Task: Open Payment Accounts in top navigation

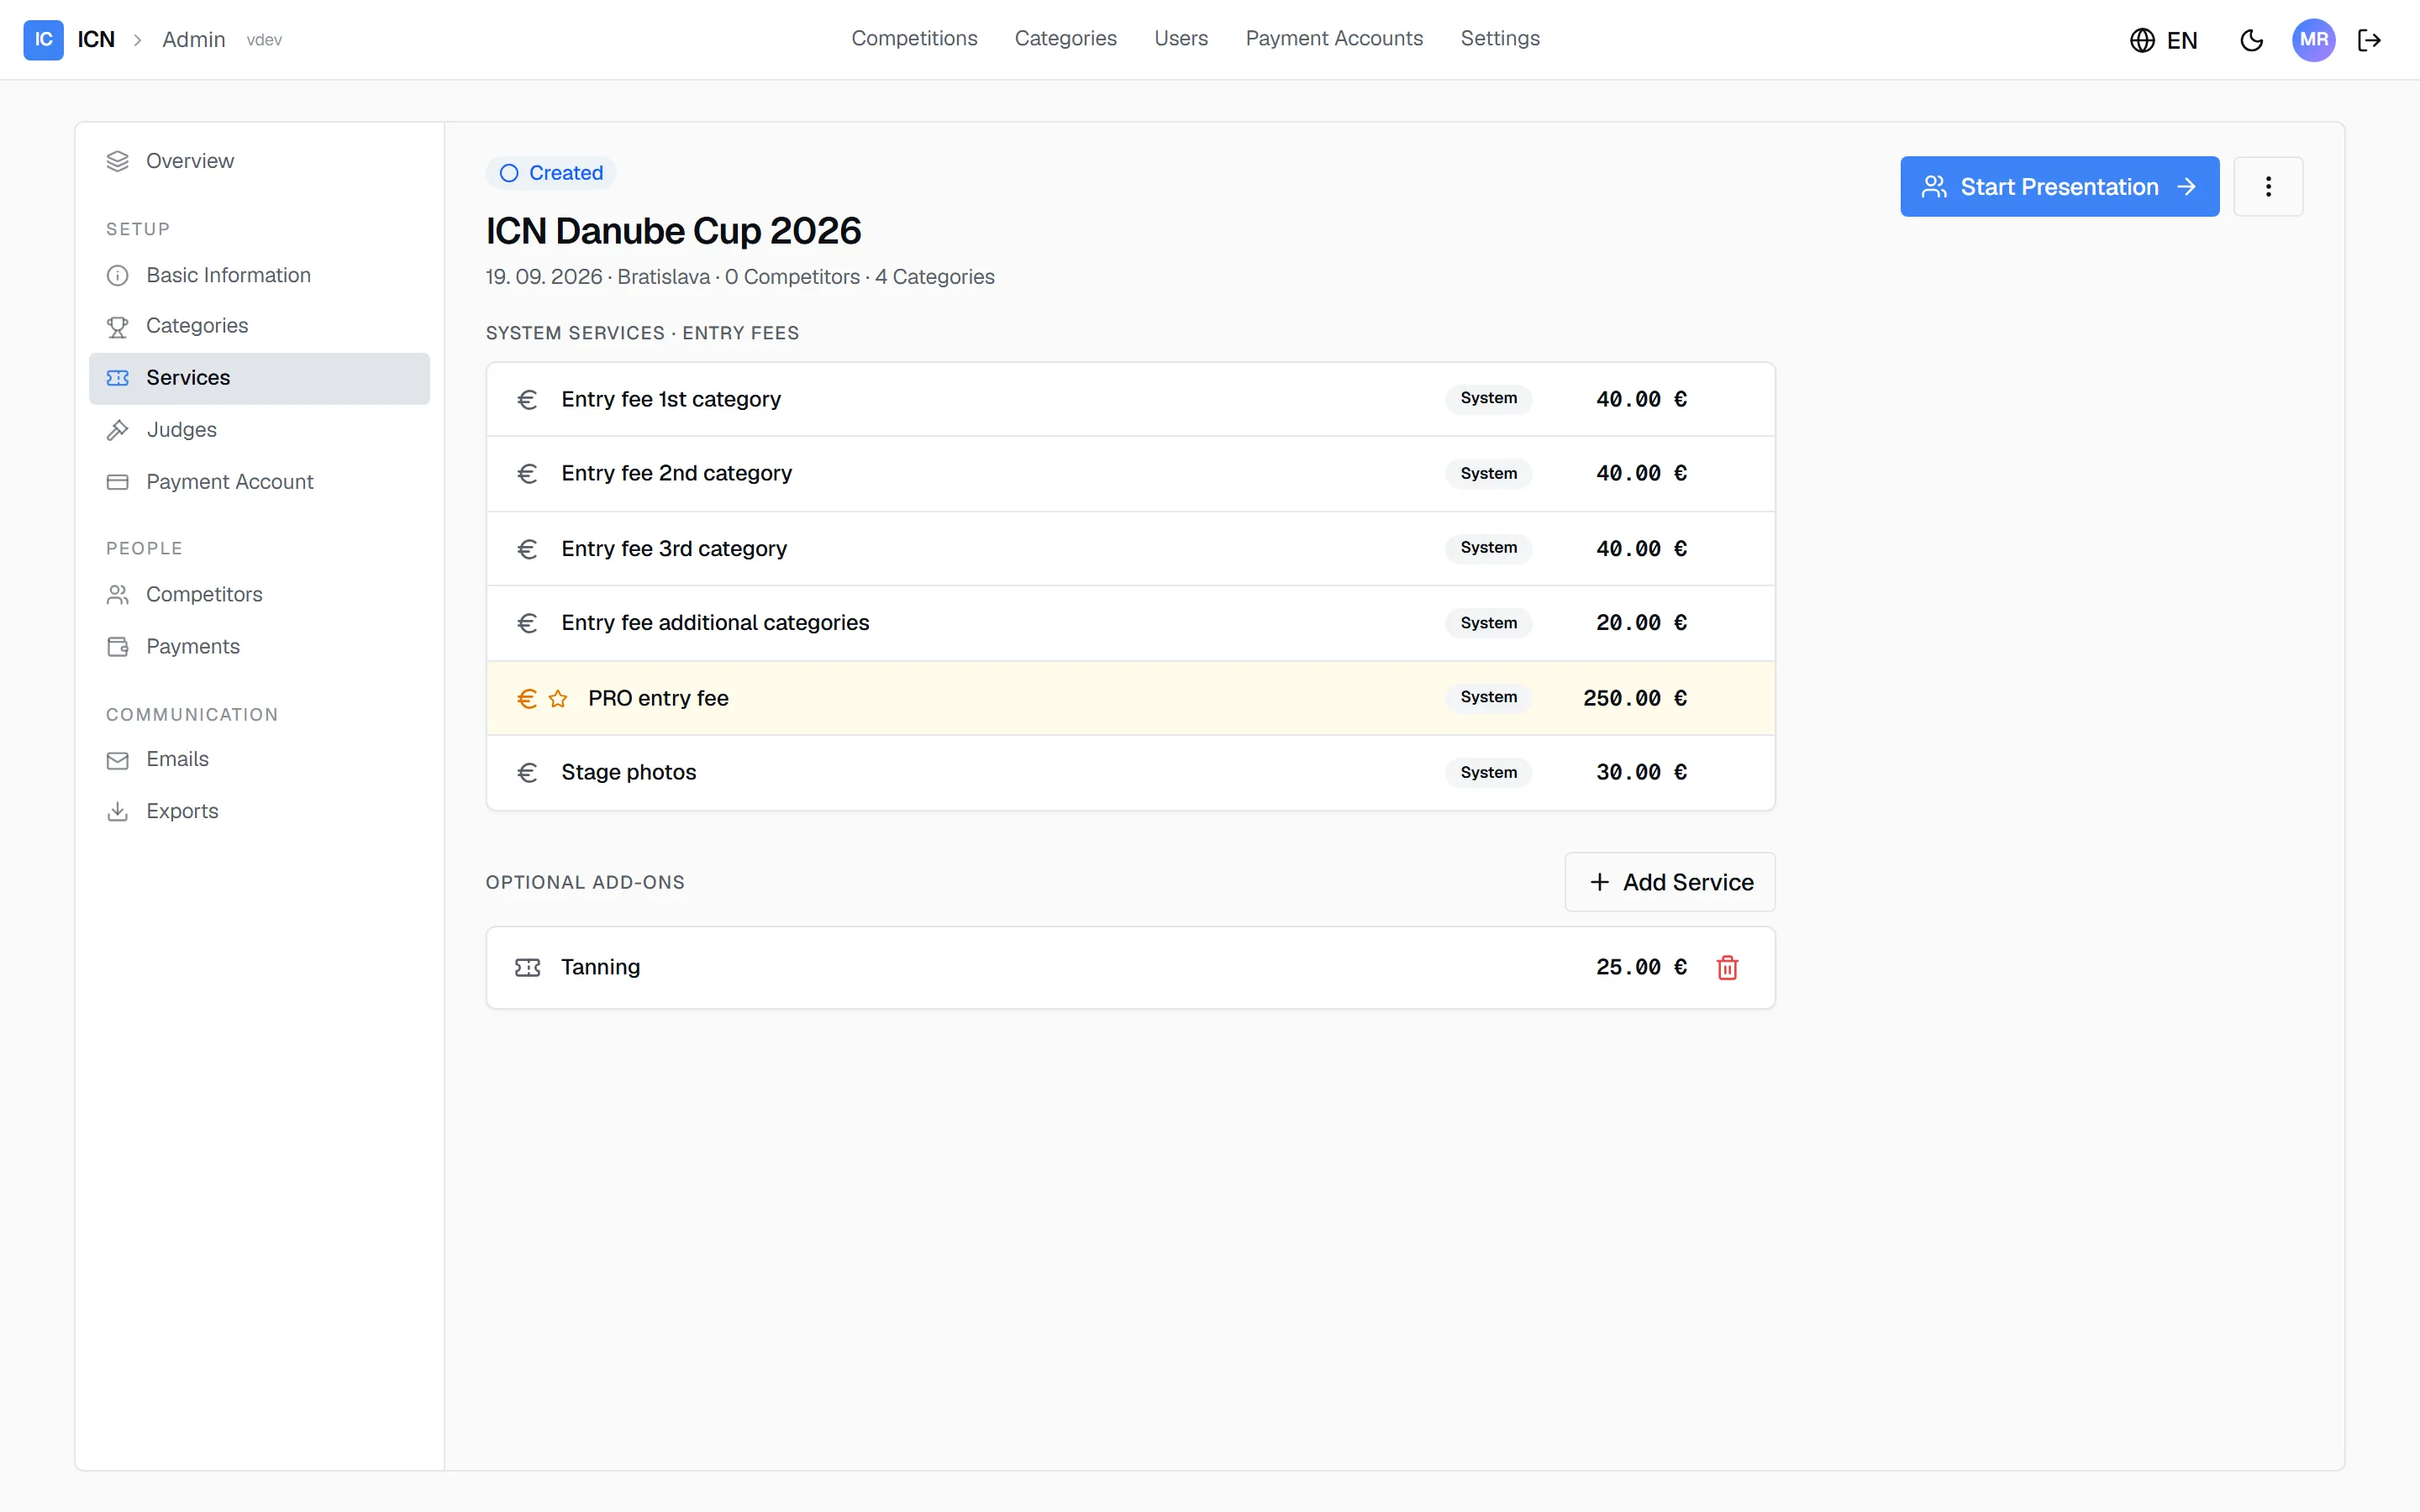Action: pyautogui.click(x=1334, y=38)
